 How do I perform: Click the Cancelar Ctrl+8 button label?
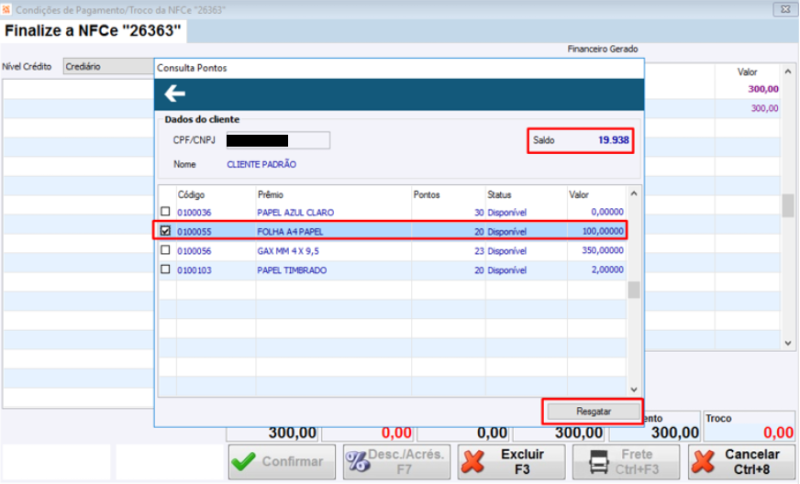pos(752,462)
